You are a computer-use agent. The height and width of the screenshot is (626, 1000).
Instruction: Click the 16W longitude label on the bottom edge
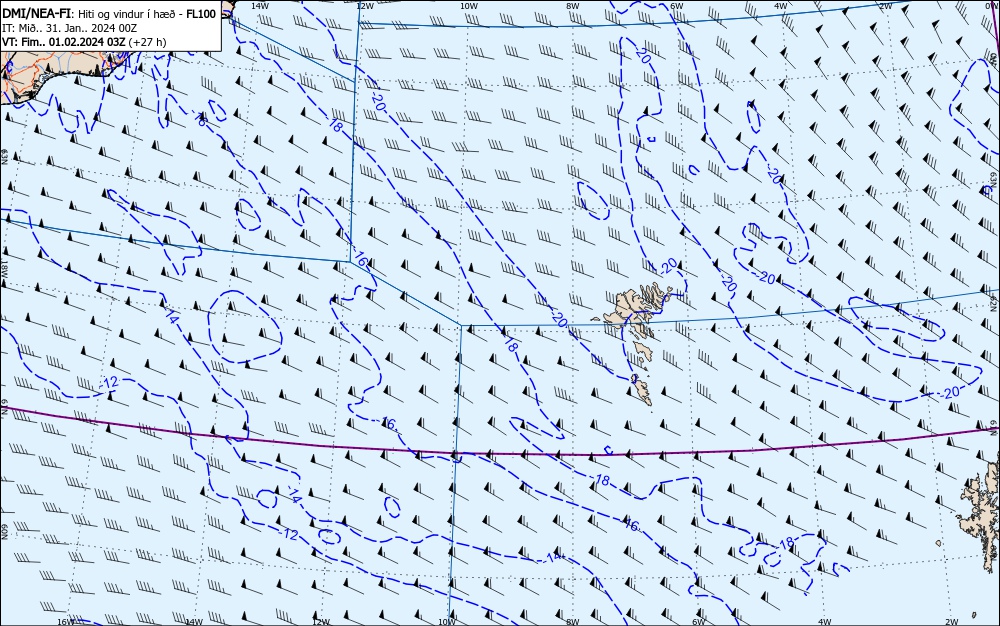coord(66,622)
